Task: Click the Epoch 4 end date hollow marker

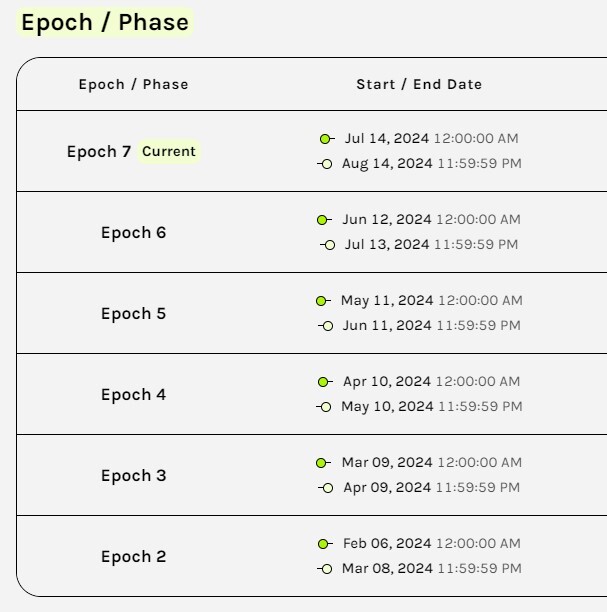Action: point(324,407)
